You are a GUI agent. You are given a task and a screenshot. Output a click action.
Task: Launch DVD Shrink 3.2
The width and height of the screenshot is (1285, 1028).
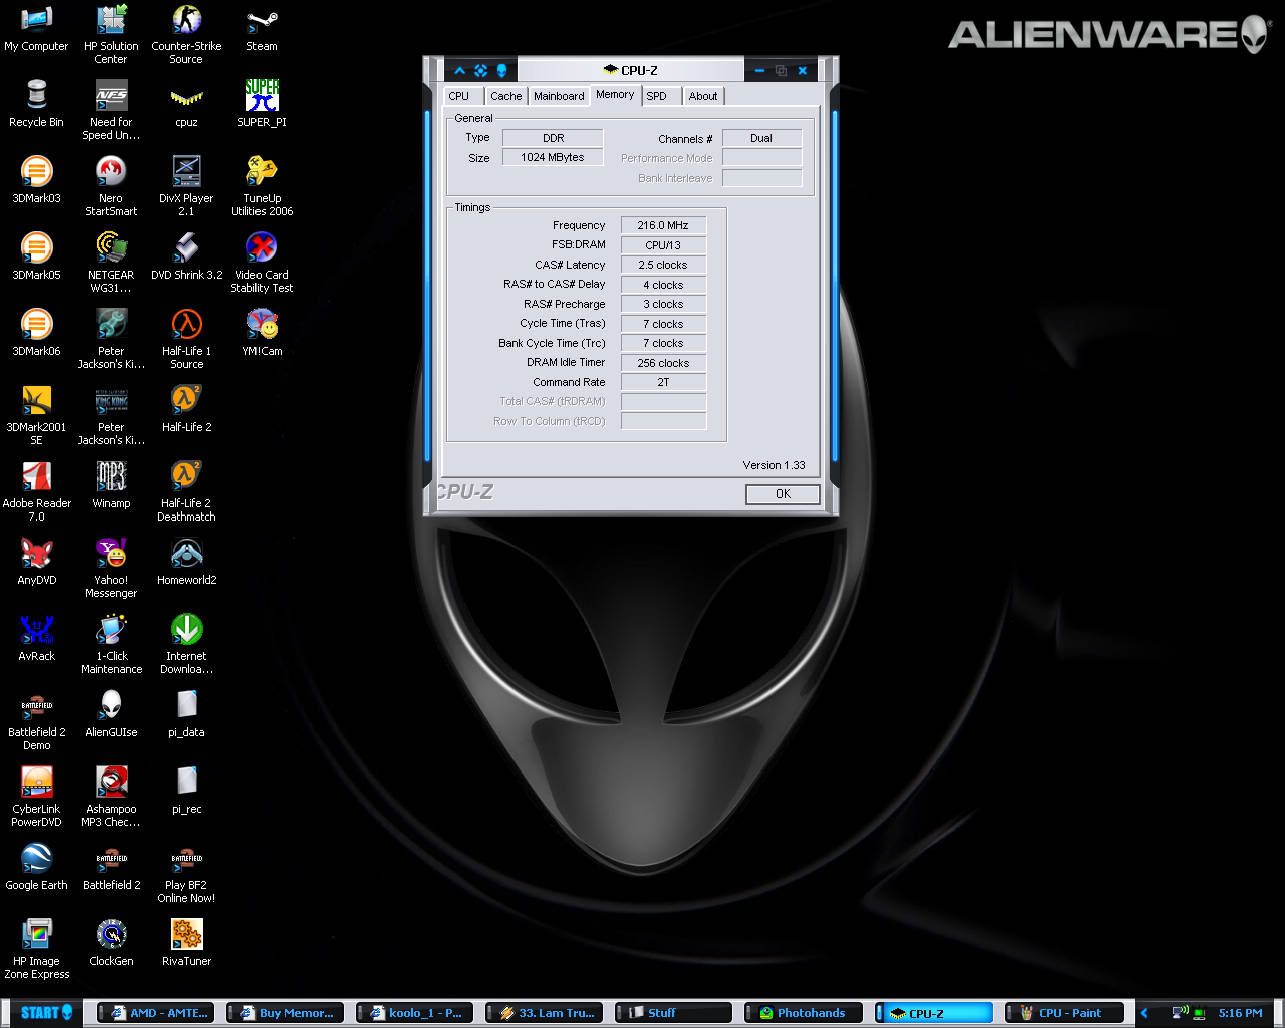click(x=186, y=257)
